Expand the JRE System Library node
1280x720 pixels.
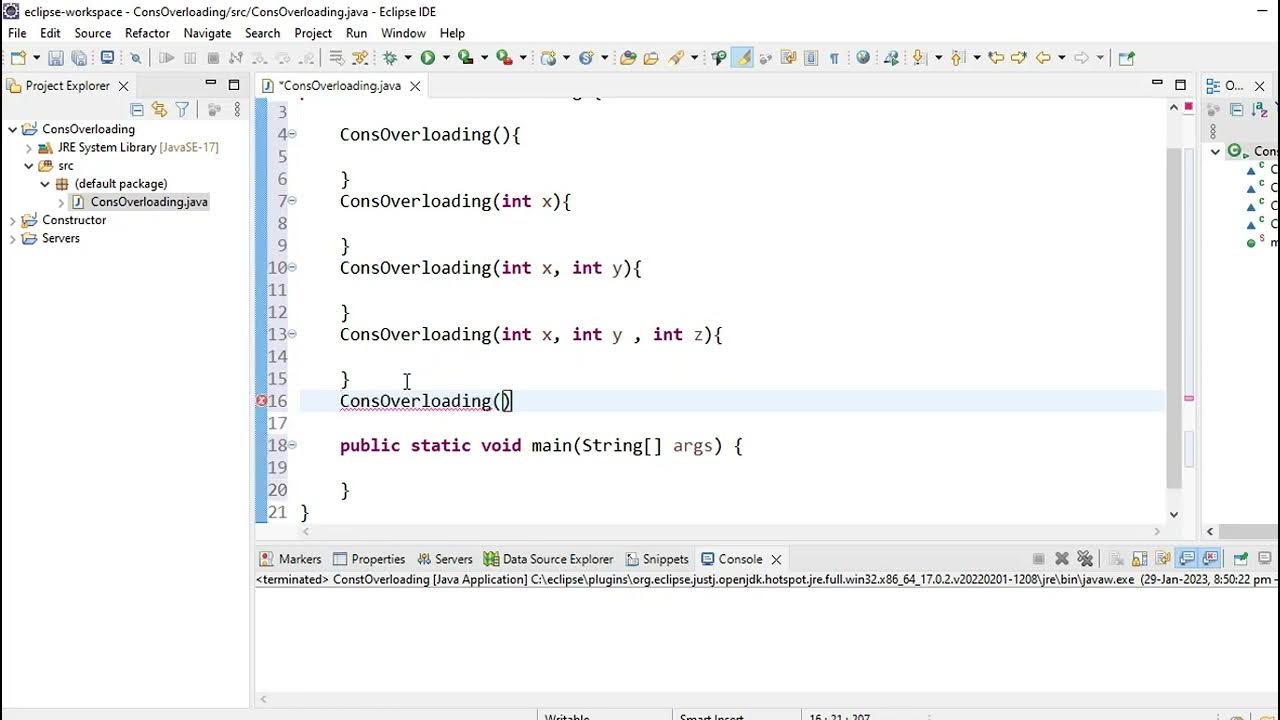pos(29,147)
